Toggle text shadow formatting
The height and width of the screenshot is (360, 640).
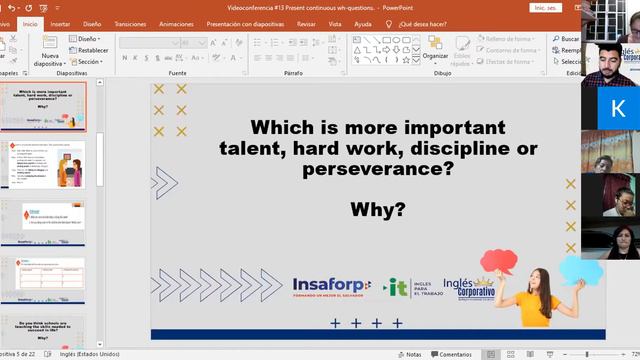tap(157, 58)
